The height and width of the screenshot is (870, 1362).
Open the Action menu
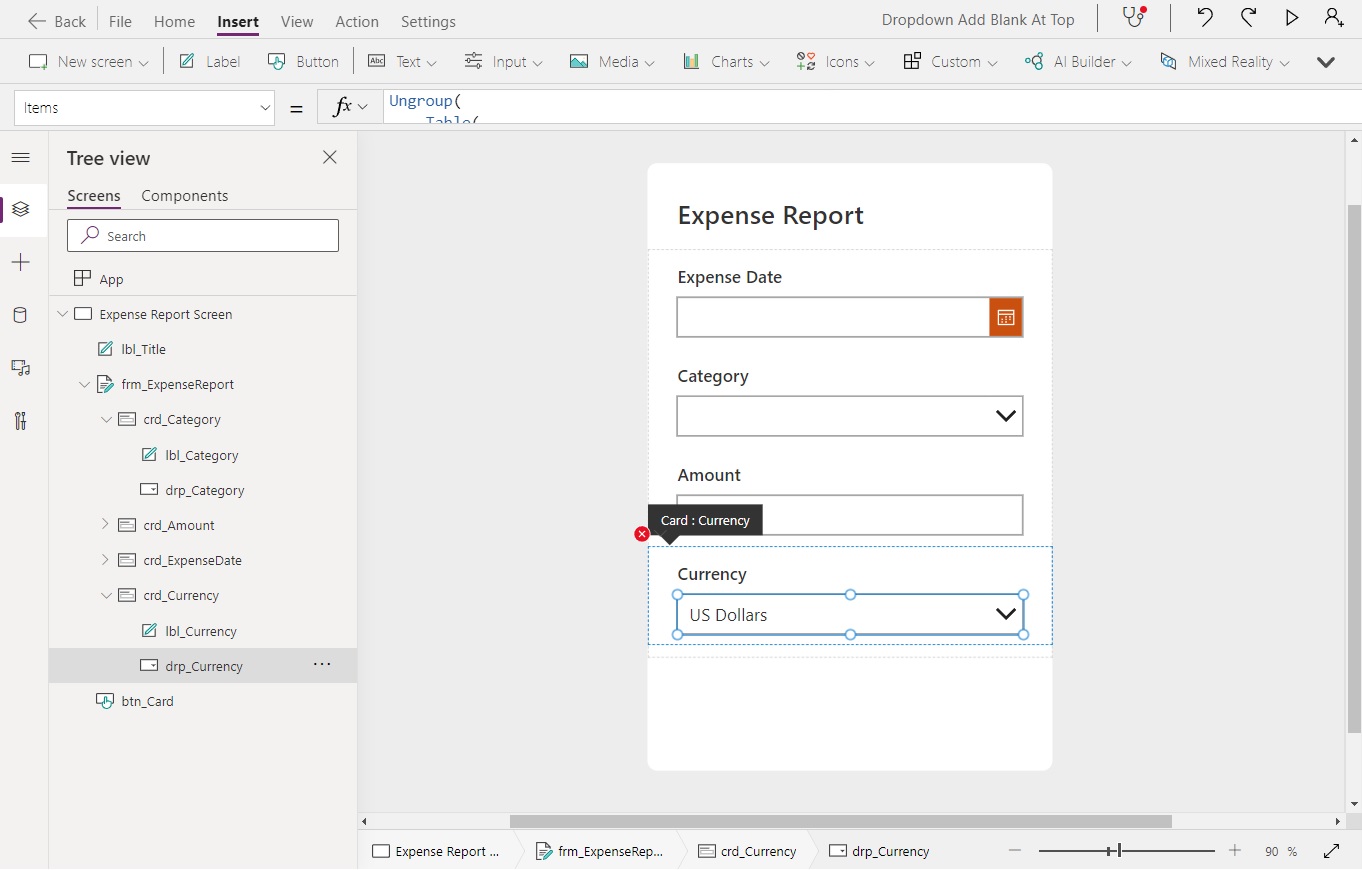[x=356, y=21]
